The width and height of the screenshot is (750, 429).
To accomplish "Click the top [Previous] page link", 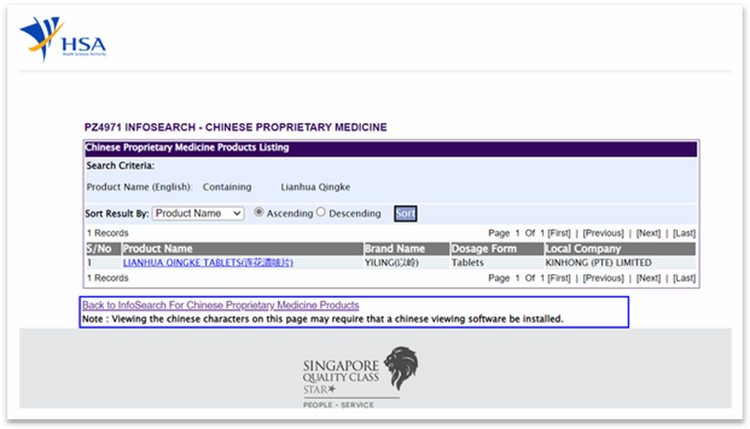I will [x=603, y=233].
